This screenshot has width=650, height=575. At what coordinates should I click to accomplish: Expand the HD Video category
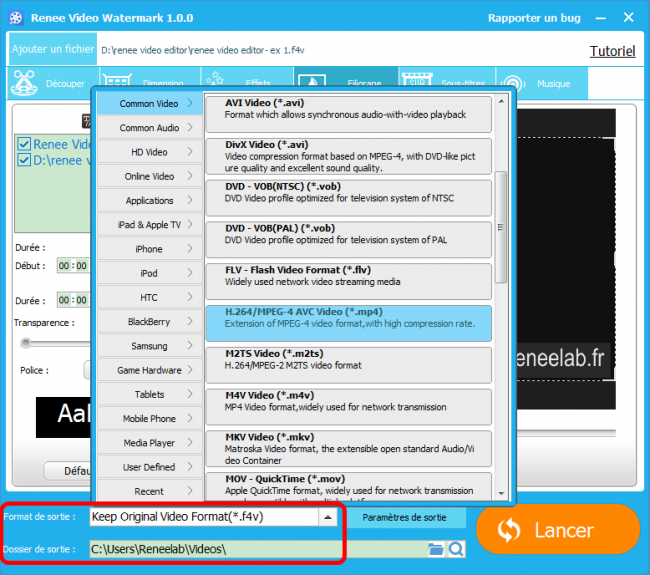point(150,152)
